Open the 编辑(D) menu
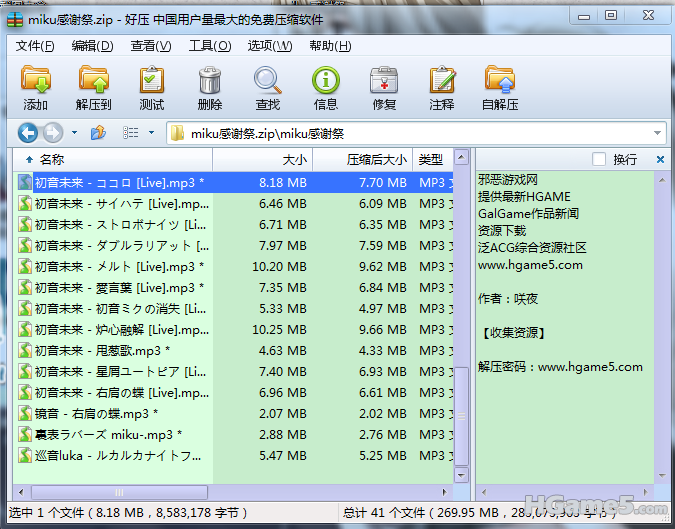 click(x=92, y=46)
